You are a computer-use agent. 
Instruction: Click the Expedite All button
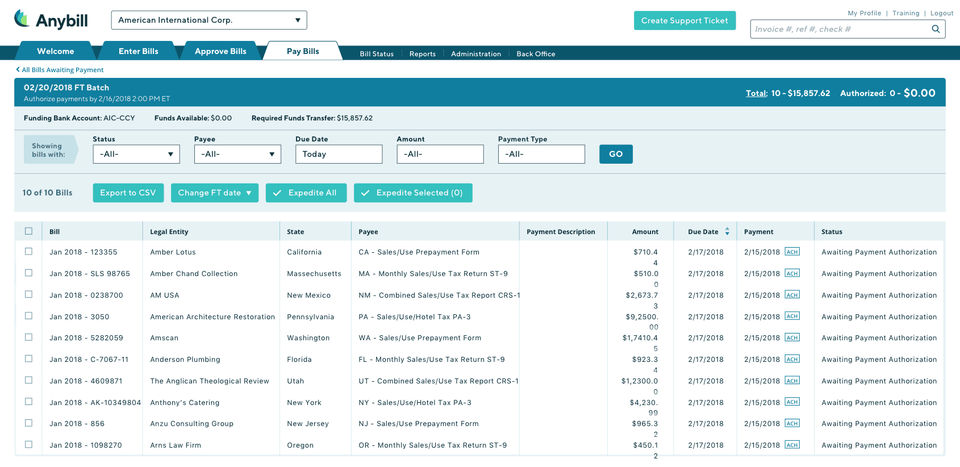306,193
